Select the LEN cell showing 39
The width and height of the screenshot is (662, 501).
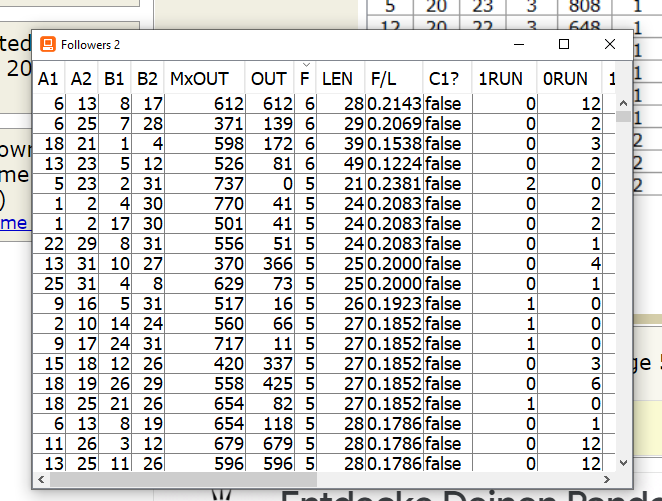pos(341,144)
